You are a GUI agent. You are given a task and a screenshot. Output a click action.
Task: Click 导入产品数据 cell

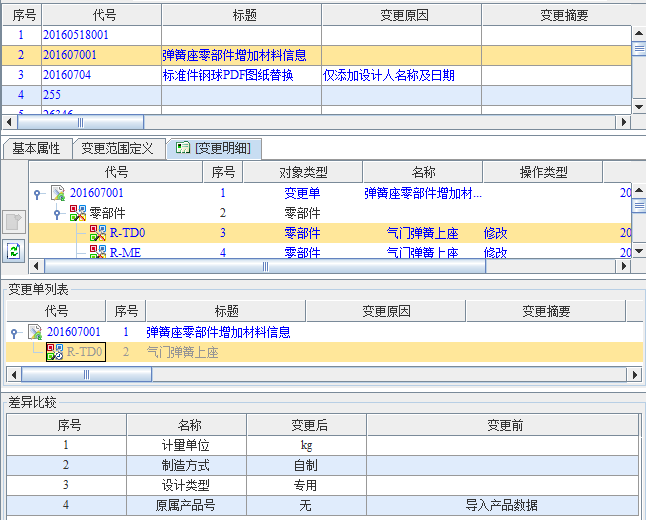[501, 505]
